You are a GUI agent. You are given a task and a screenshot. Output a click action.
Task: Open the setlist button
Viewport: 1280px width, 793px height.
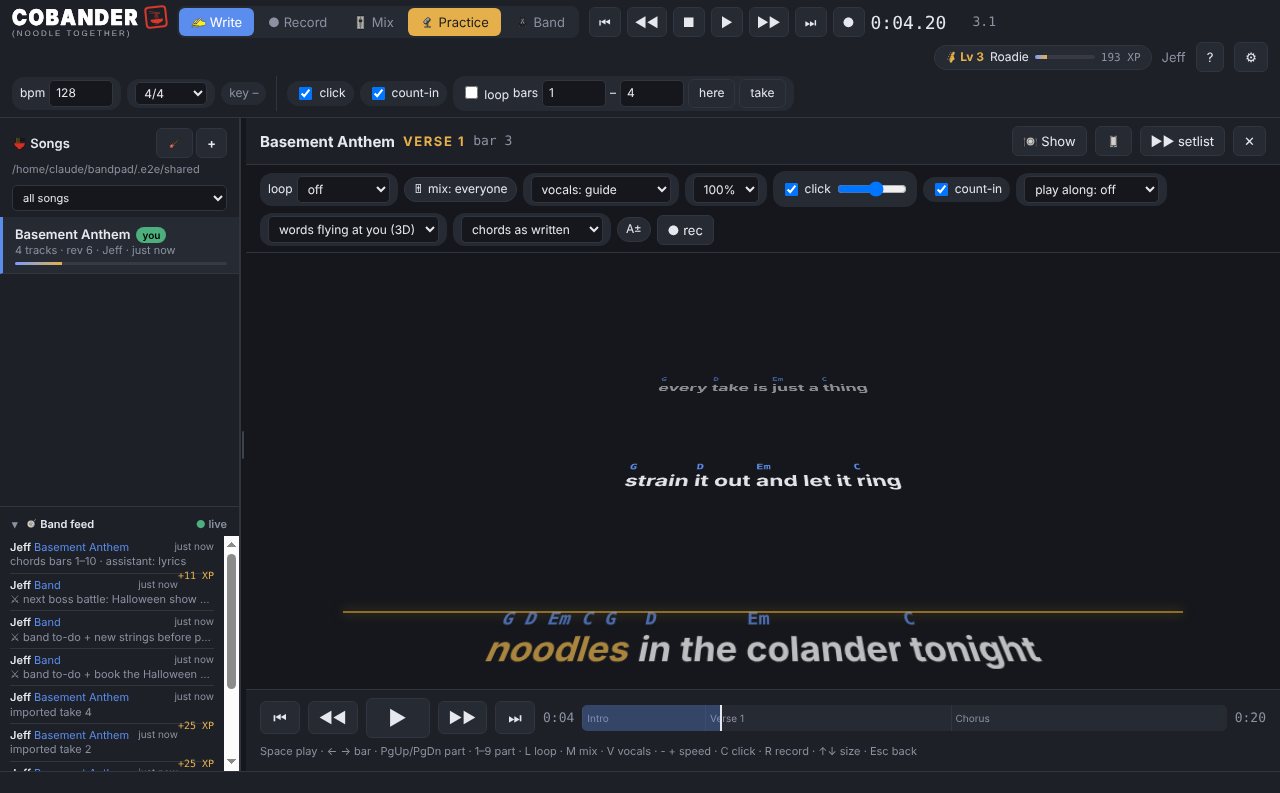(x=1183, y=141)
